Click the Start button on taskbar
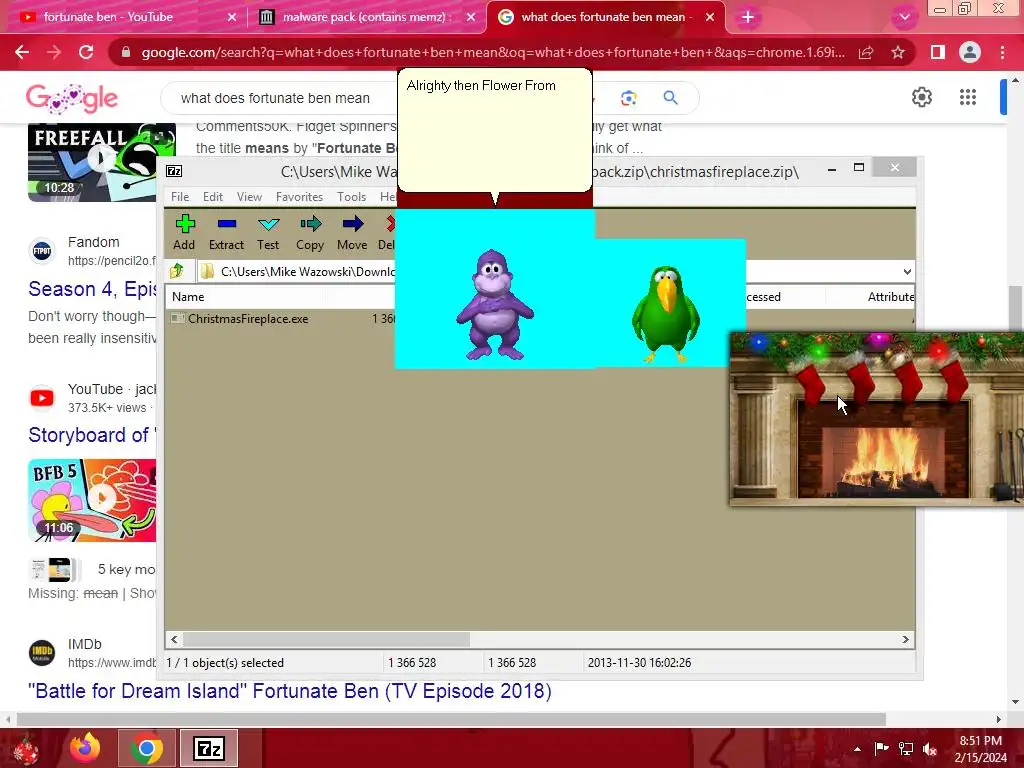 click(x=26, y=749)
